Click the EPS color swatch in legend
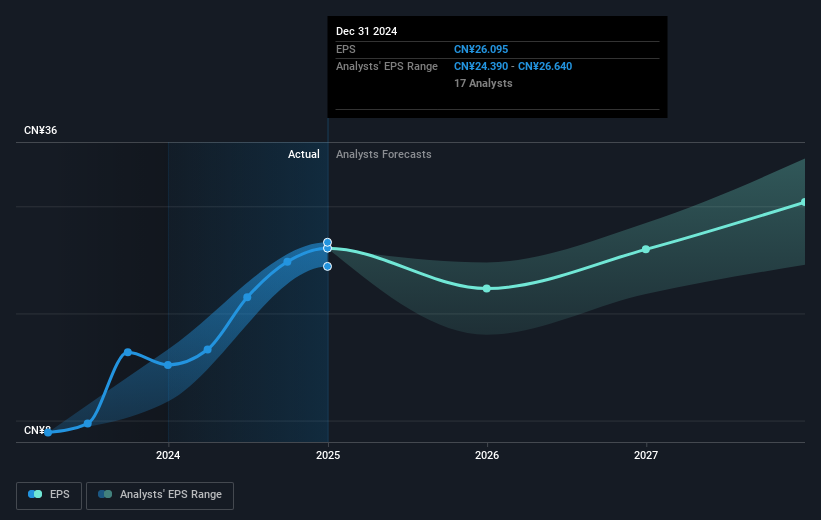The height and width of the screenshot is (520, 821). [x=35, y=494]
